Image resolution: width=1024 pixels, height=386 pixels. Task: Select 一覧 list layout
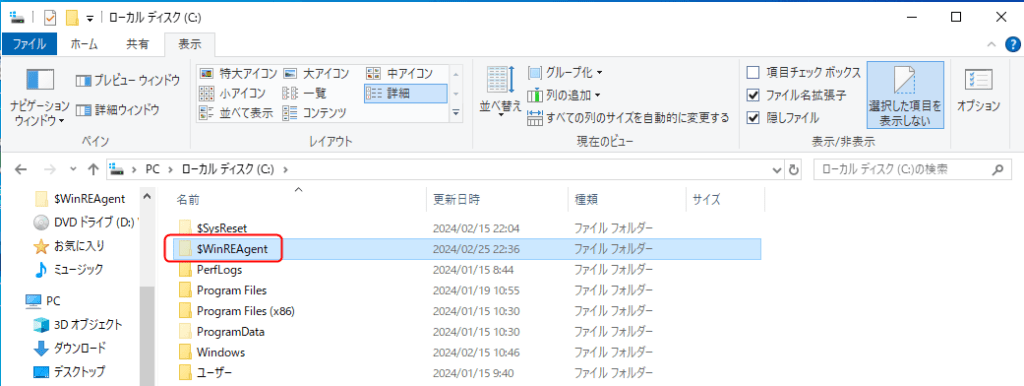[304, 93]
